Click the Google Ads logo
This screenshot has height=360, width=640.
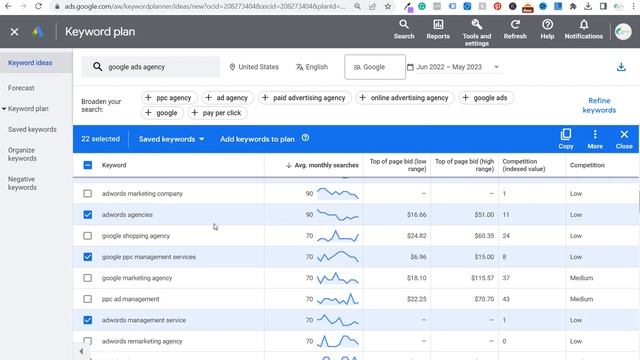[38, 31]
